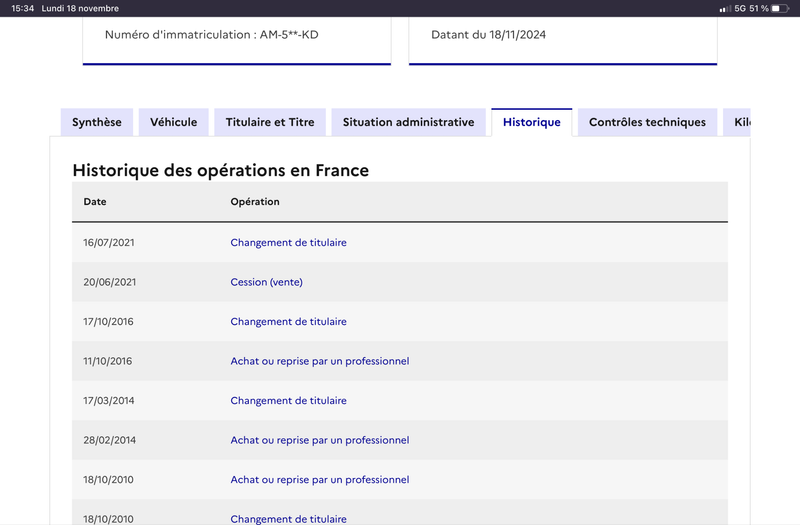This screenshot has width=800, height=525.
Task: Select the date 16/07/2021
Action: pyautogui.click(x=109, y=243)
